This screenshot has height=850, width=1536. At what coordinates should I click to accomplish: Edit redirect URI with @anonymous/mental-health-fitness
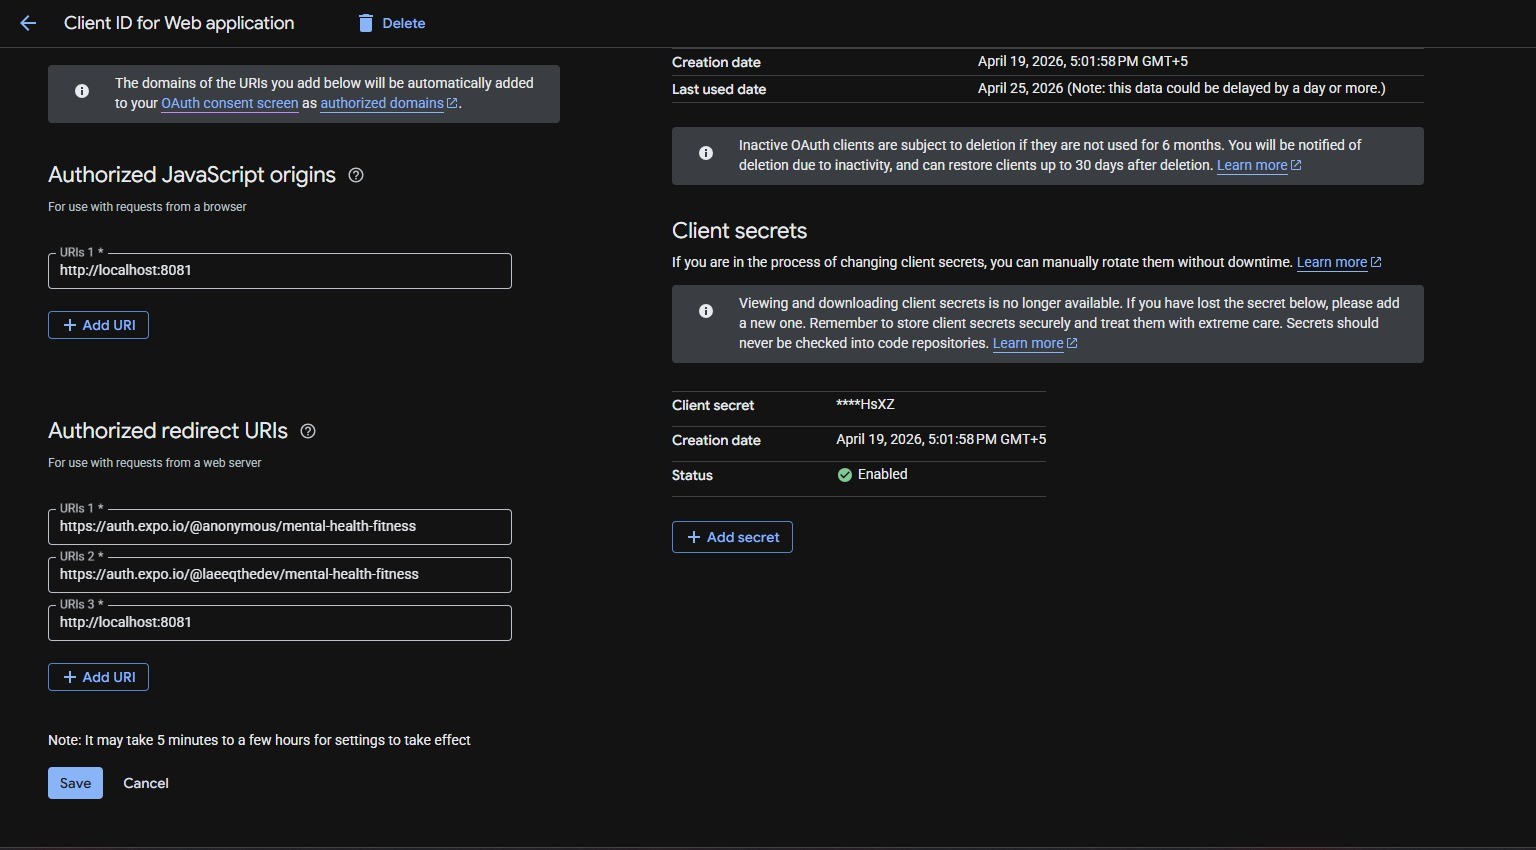pyautogui.click(x=280, y=527)
